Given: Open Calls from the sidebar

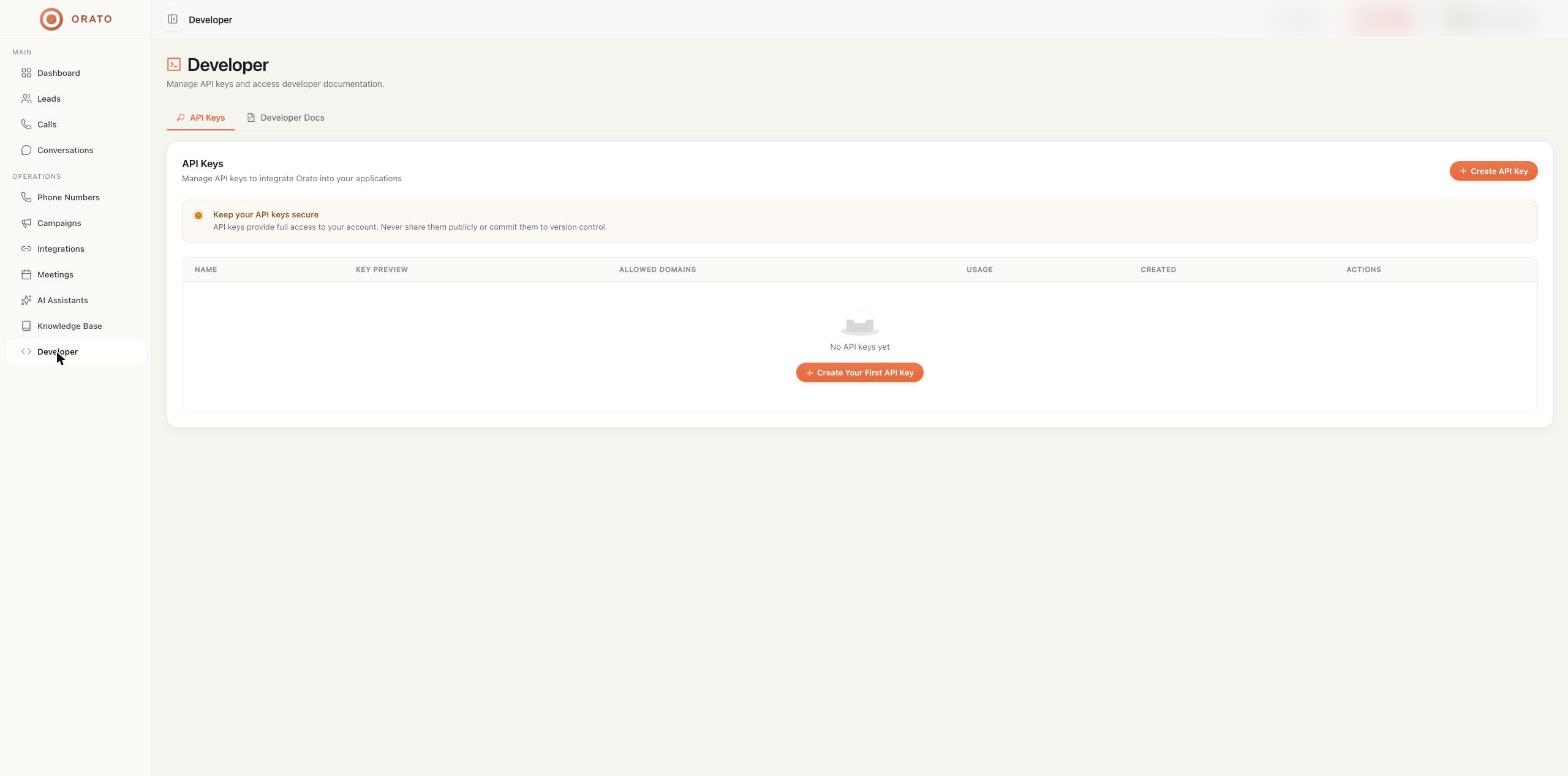Looking at the screenshot, I should click(x=76, y=124).
